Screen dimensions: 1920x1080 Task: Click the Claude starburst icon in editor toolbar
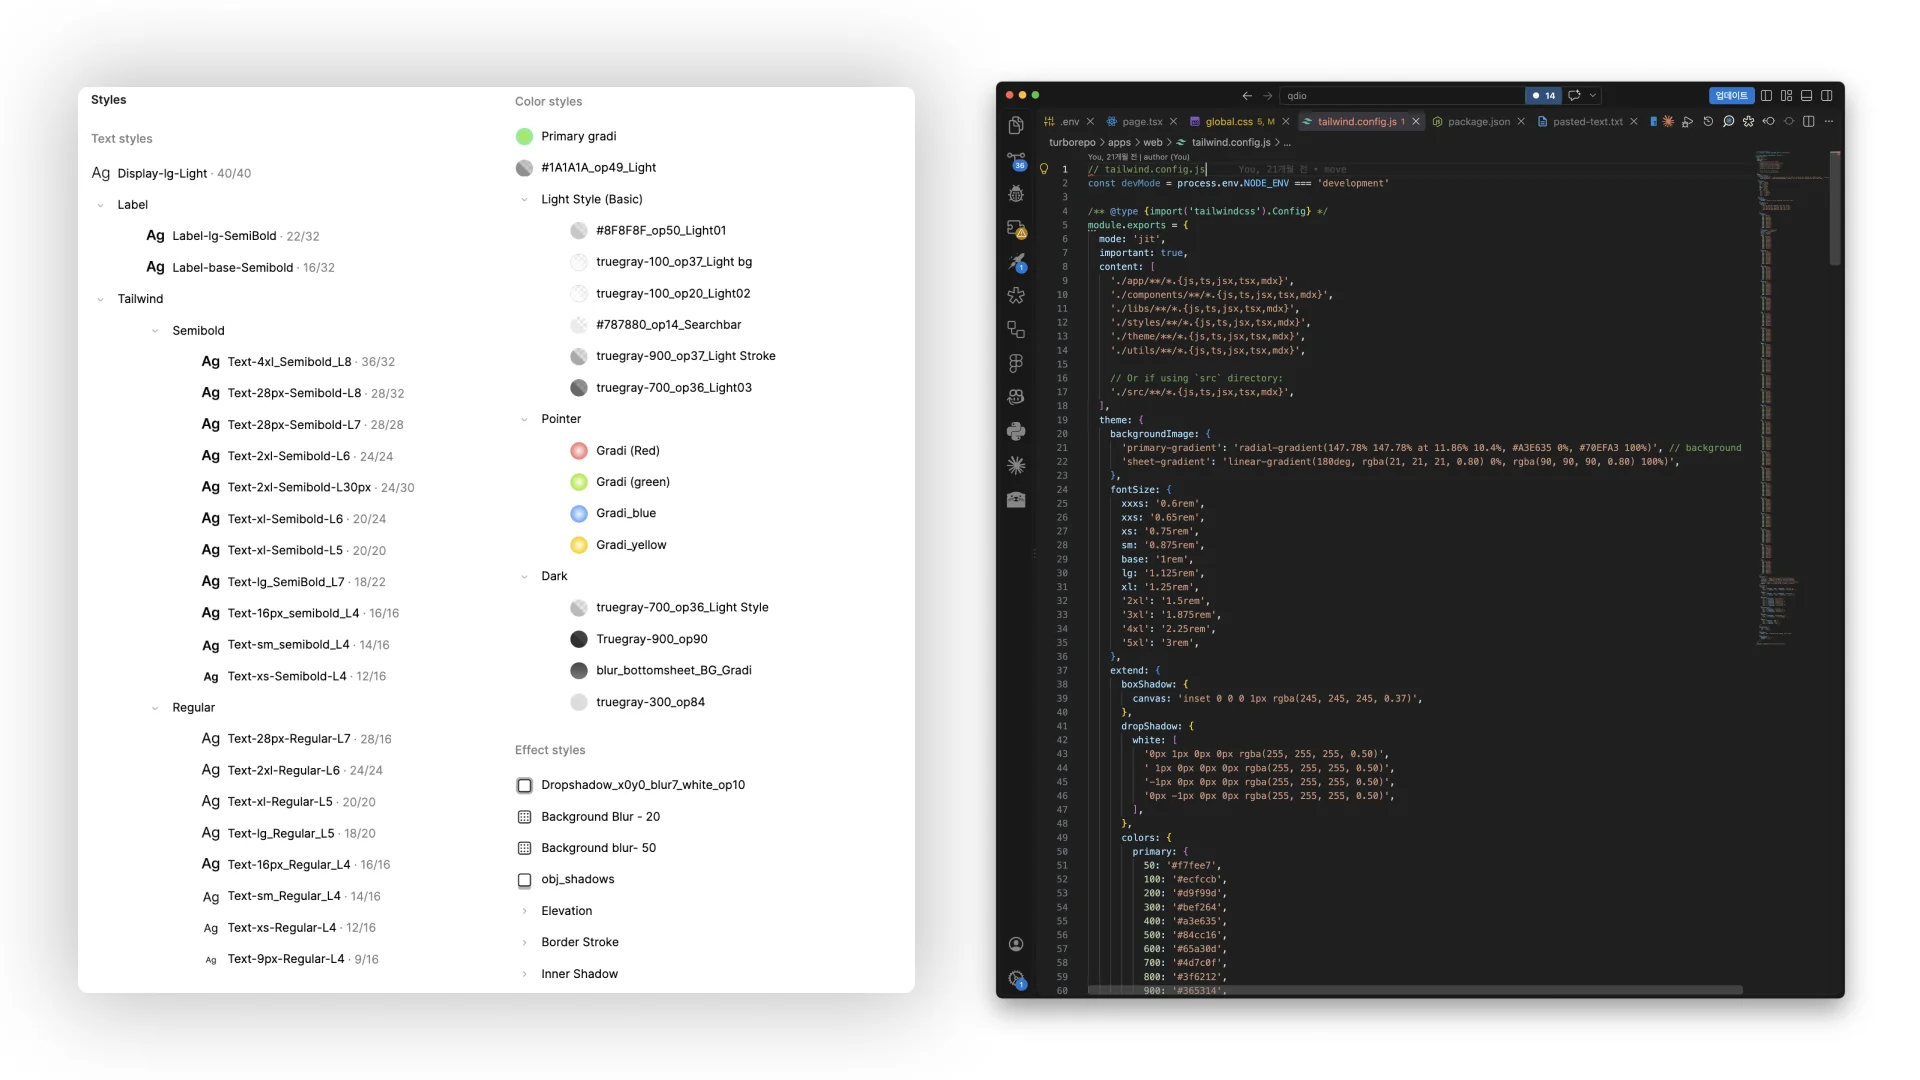[x=1668, y=121]
